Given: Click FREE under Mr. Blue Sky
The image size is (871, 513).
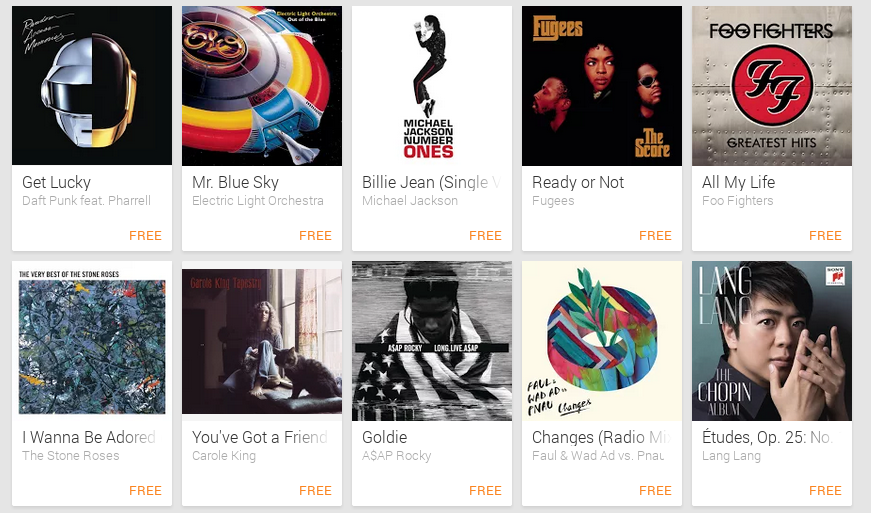Looking at the screenshot, I should [x=316, y=235].
